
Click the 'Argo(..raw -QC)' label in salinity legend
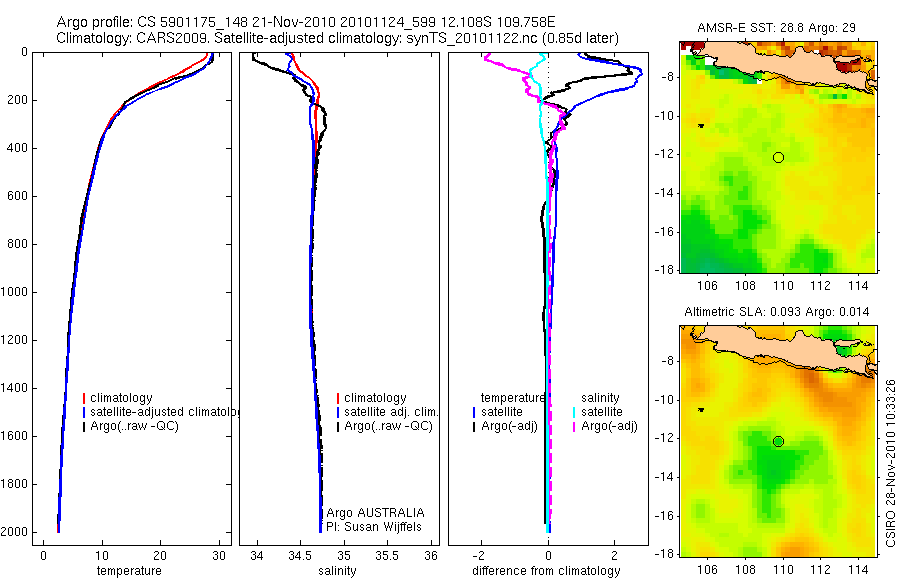click(388, 426)
